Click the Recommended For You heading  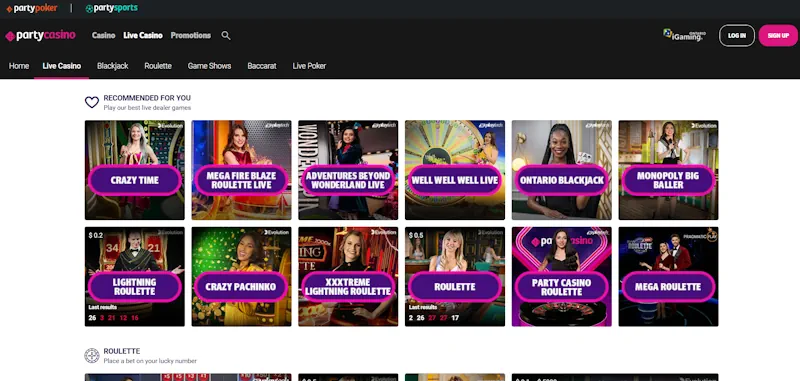point(147,98)
